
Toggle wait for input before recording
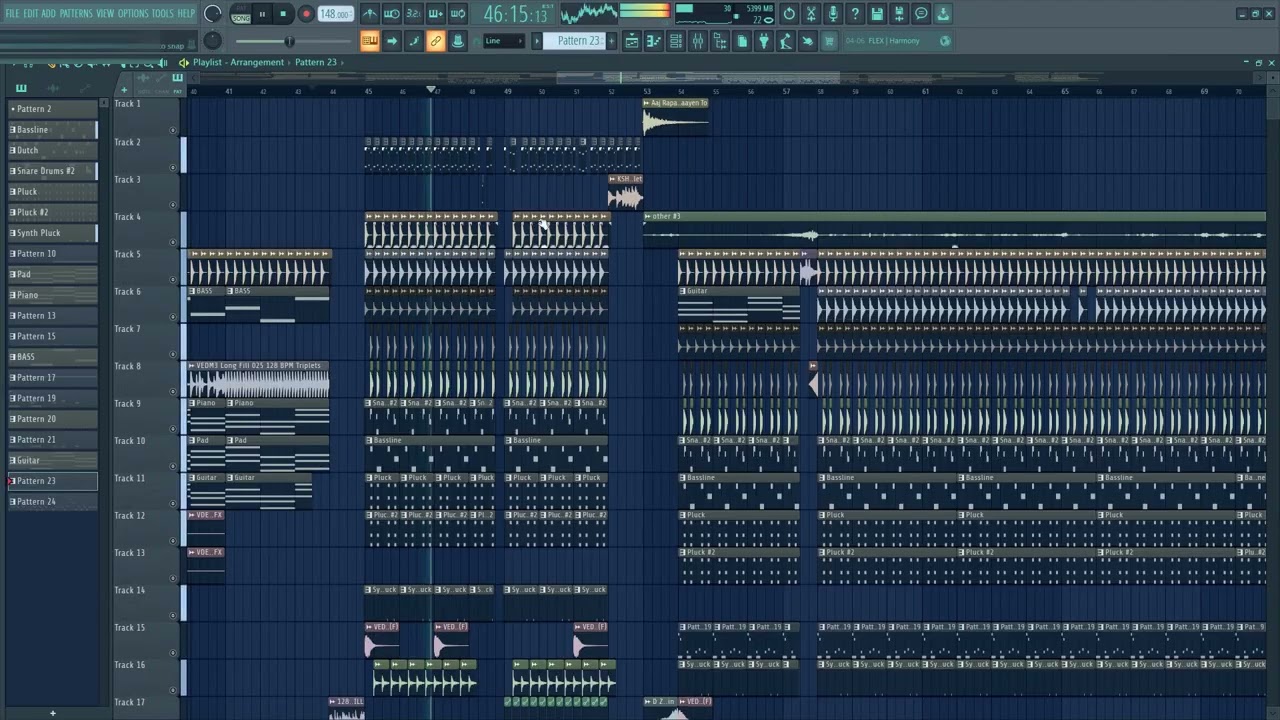click(392, 14)
